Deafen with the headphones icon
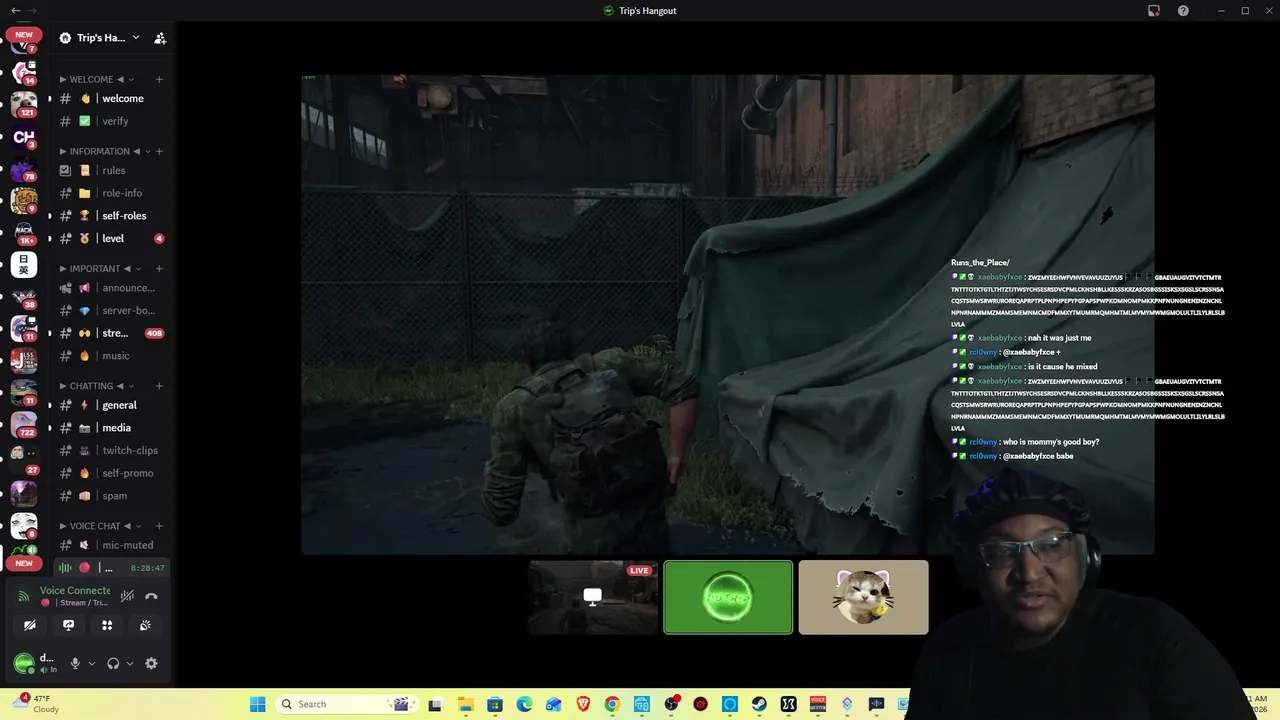 [113, 663]
